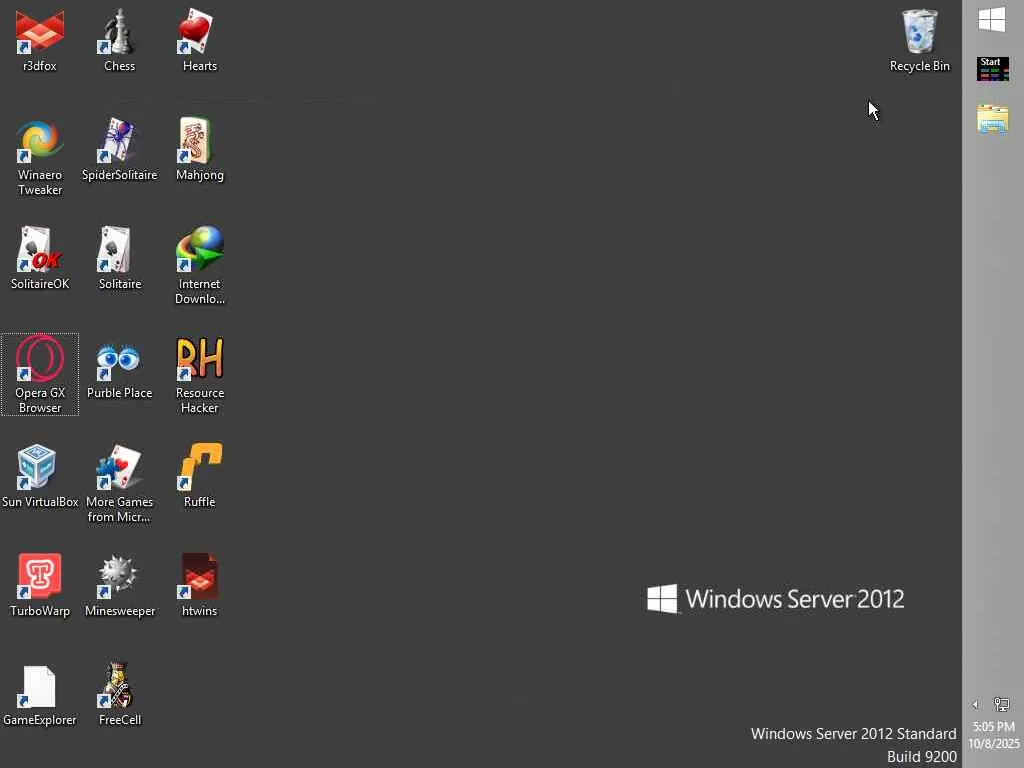Open the network status tray icon
This screenshot has height=768, width=1024.
[x=1001, y=704]
